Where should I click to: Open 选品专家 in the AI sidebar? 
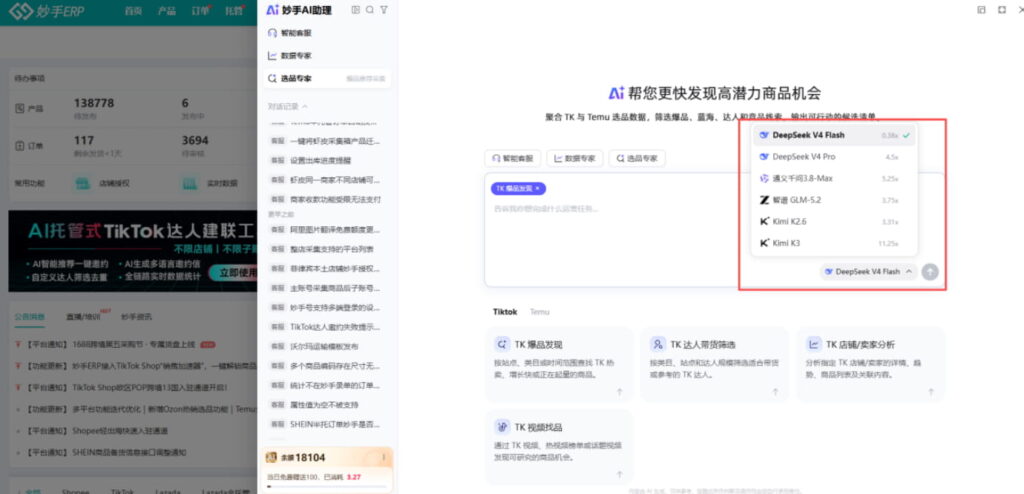click(x=327, y=78)
